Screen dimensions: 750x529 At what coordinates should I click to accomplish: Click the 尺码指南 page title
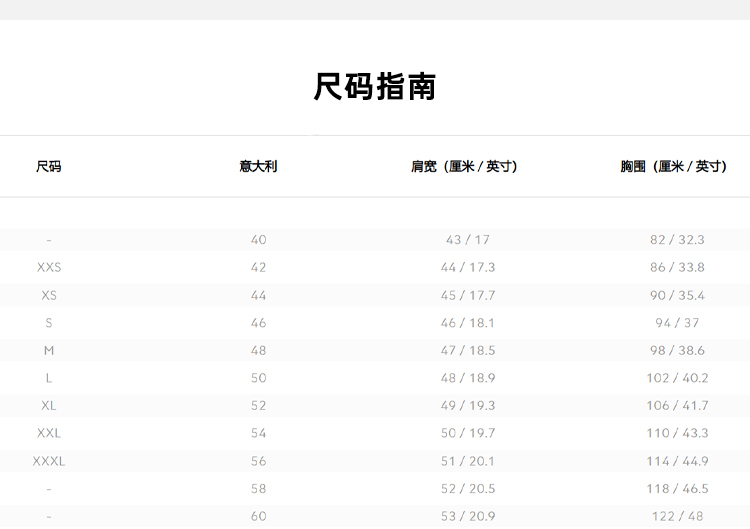[x=375, y=87]
